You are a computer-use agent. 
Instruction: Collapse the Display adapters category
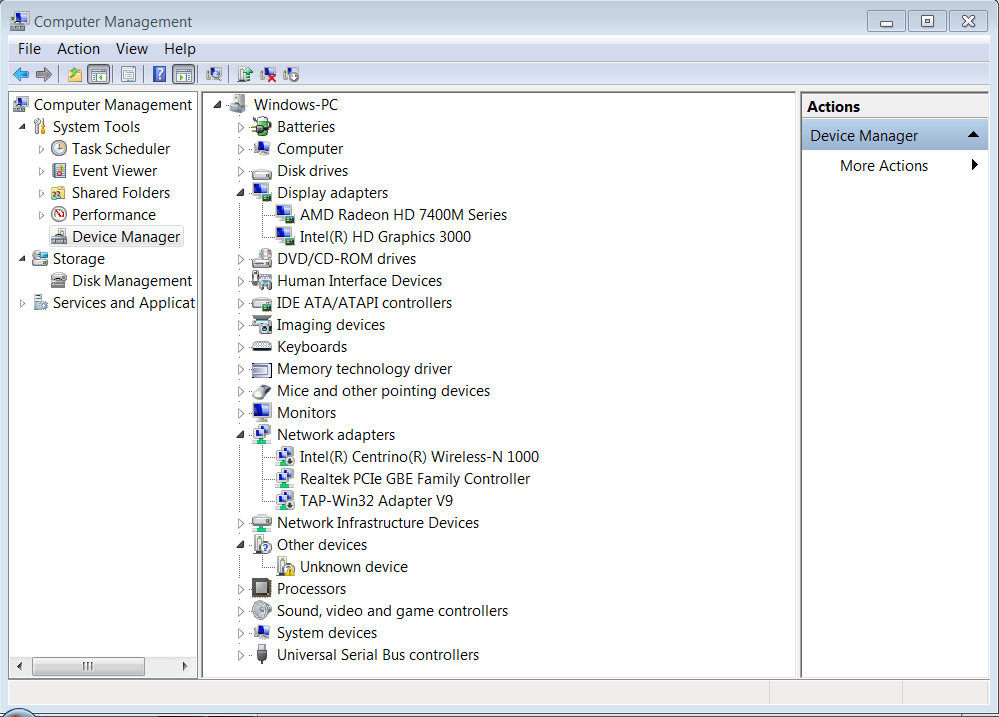pyautogui.click(x=240, y=192)
